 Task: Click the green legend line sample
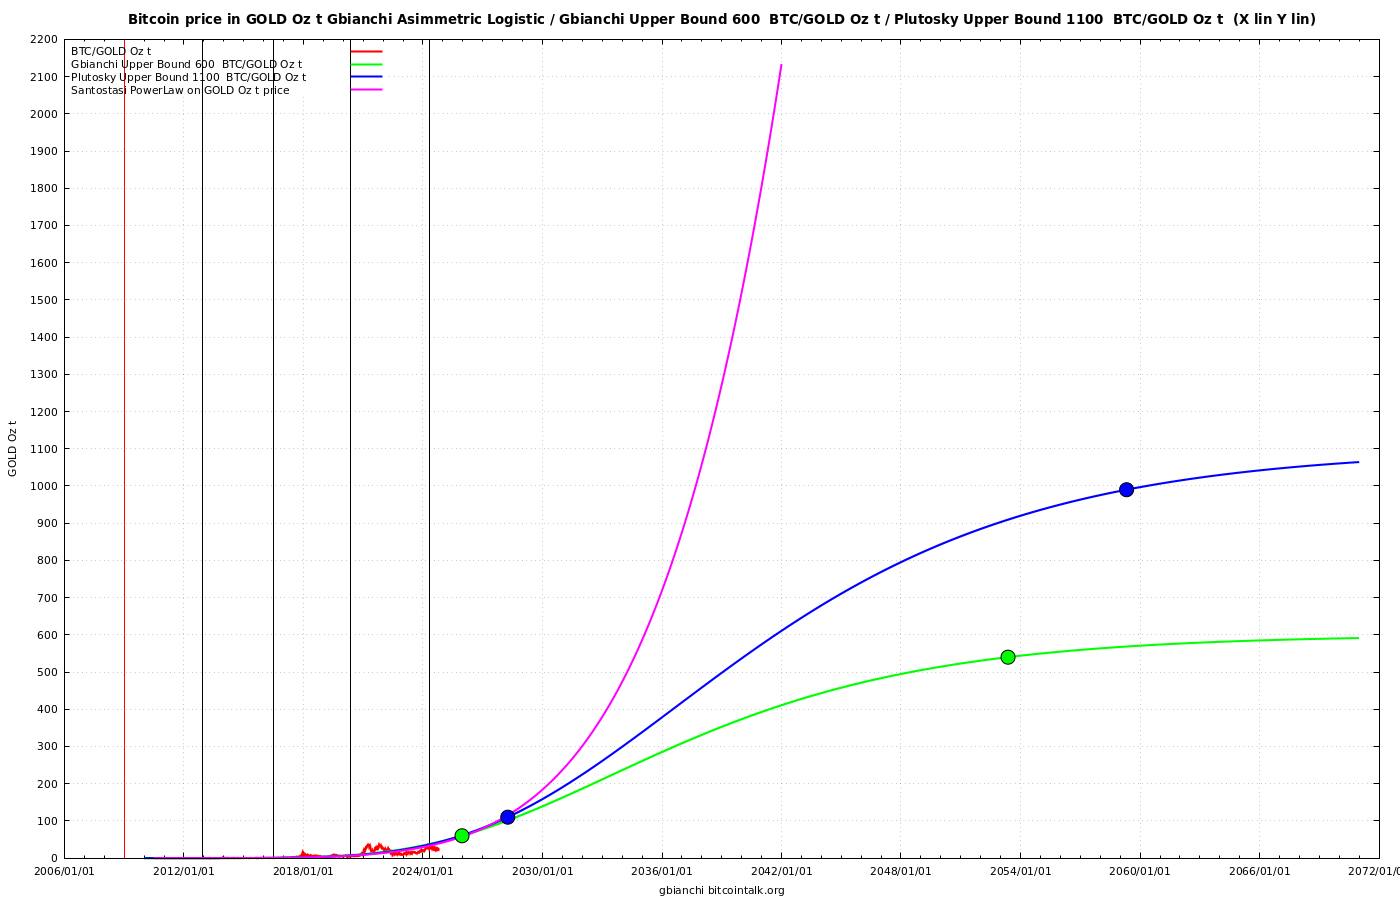(x=367, y=64)
